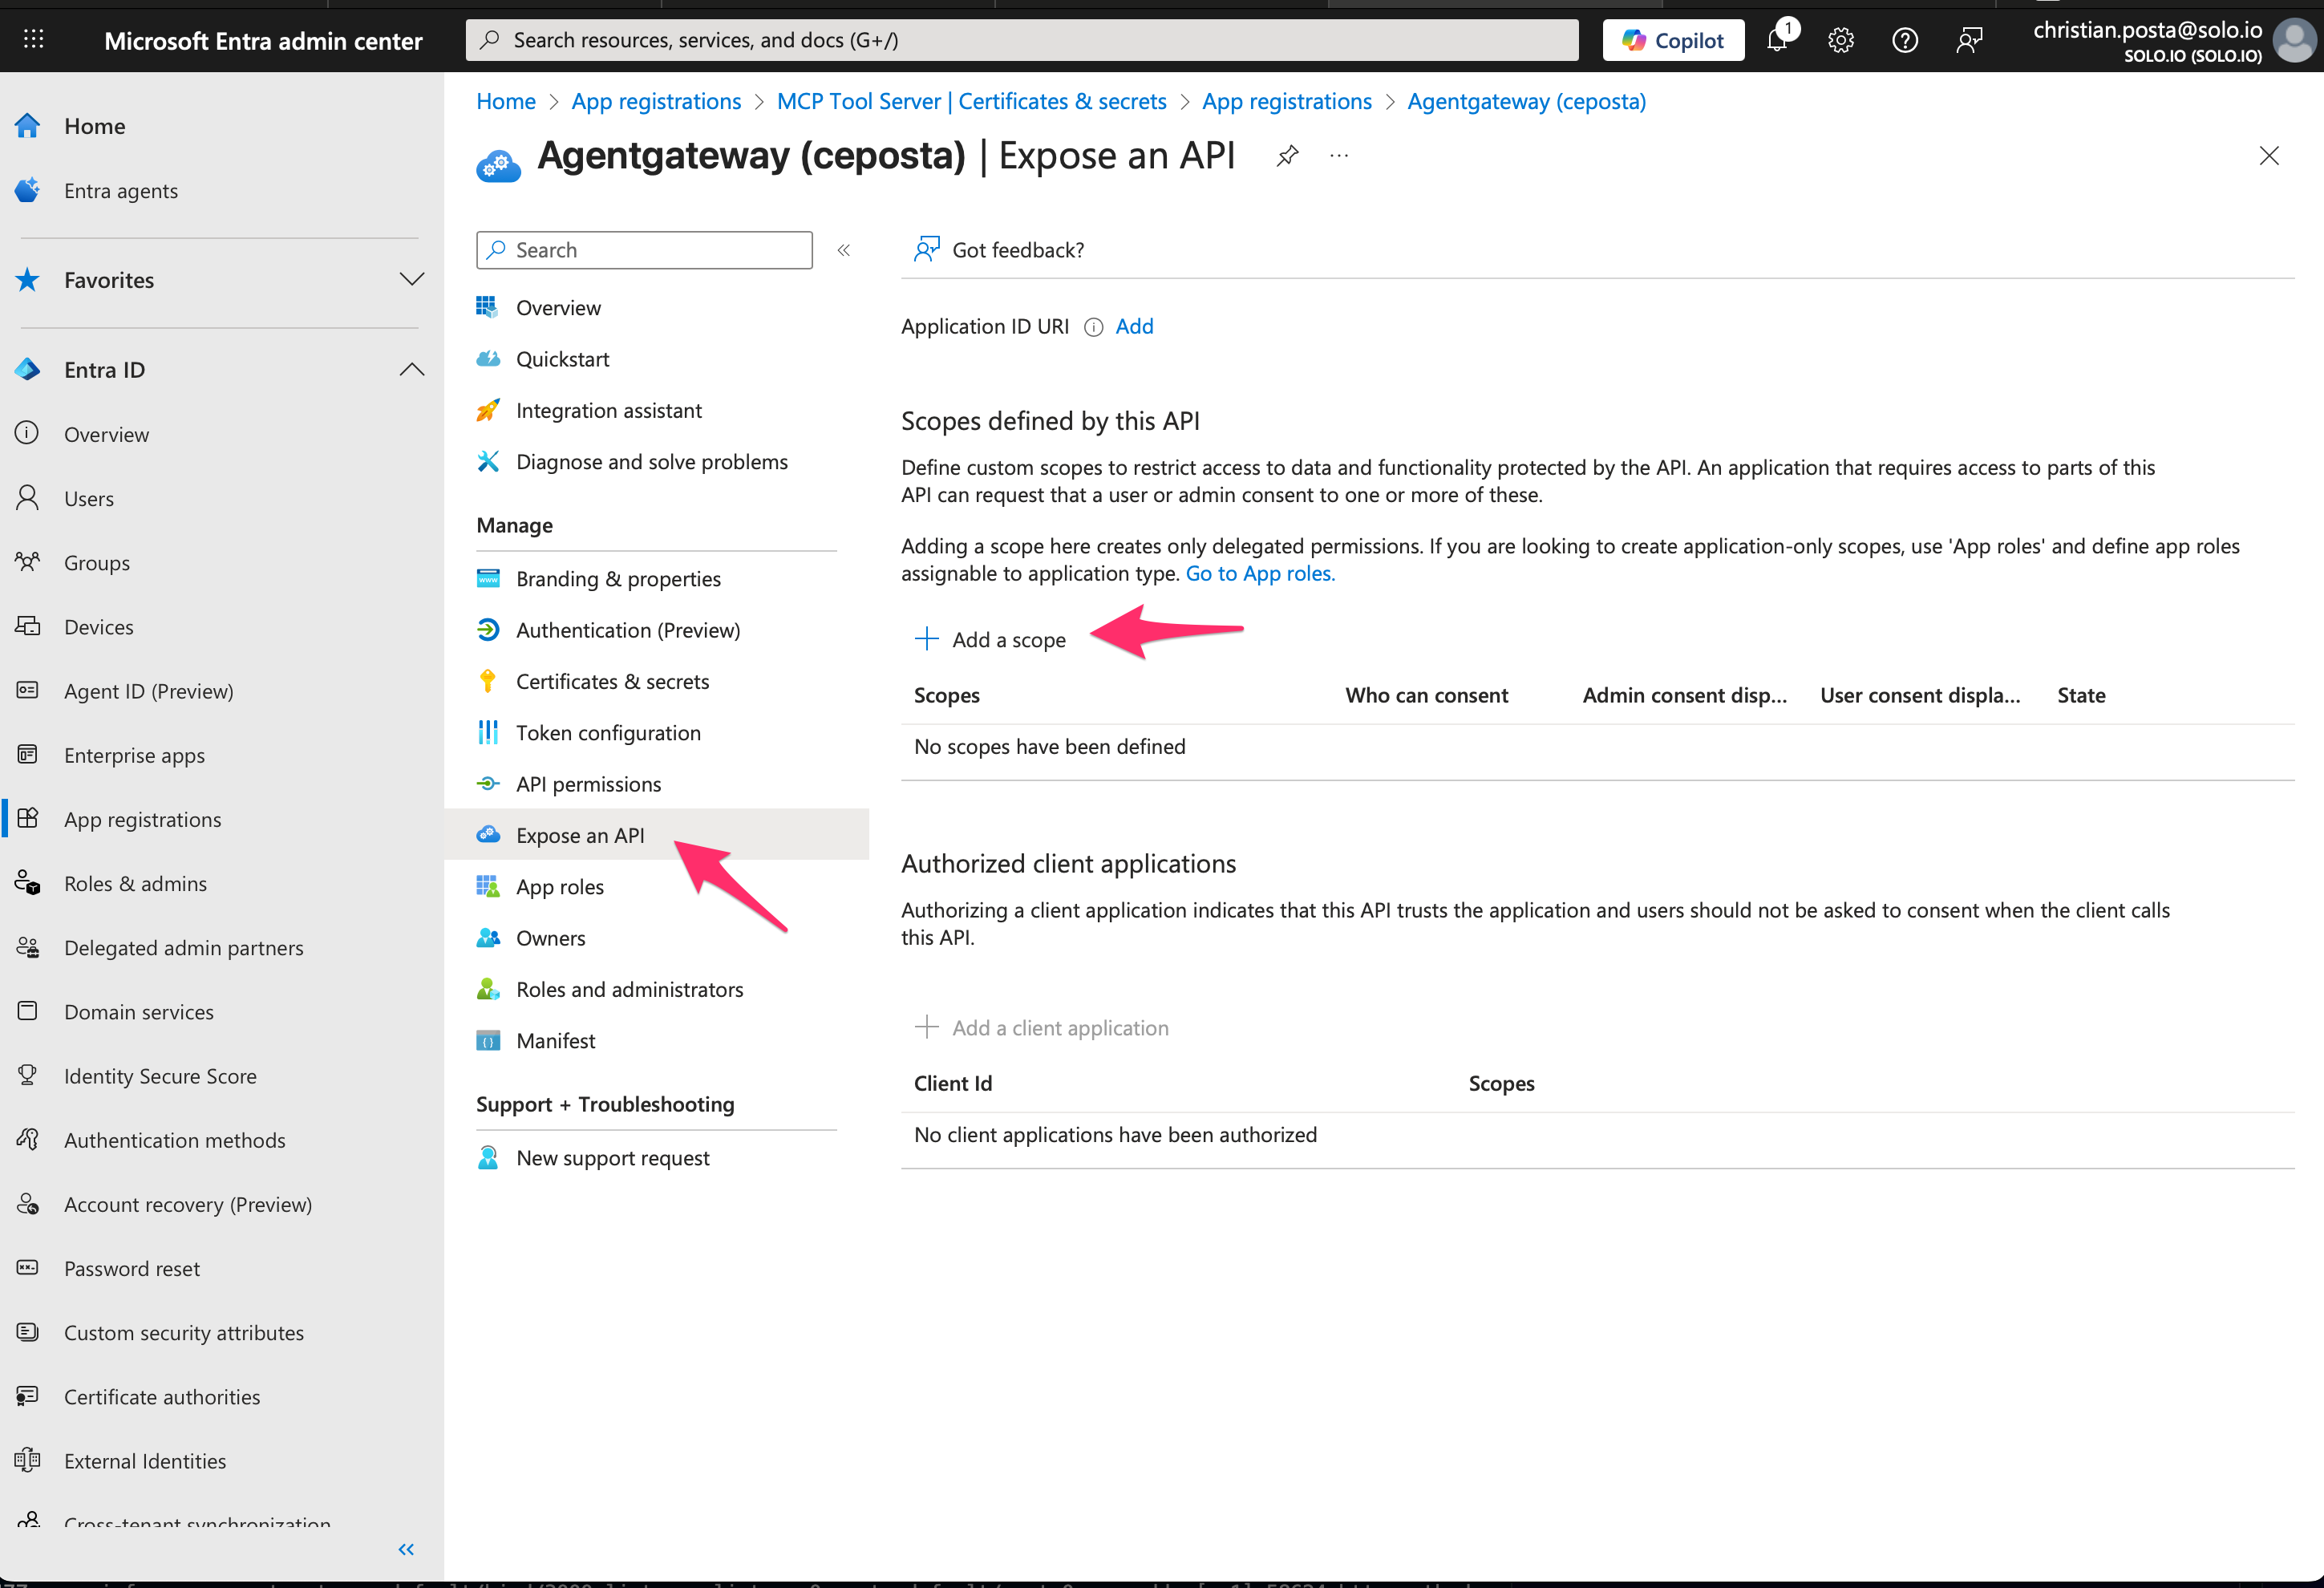
Task: Open the apps waffle menu
Action: click(x=33, y=39)
